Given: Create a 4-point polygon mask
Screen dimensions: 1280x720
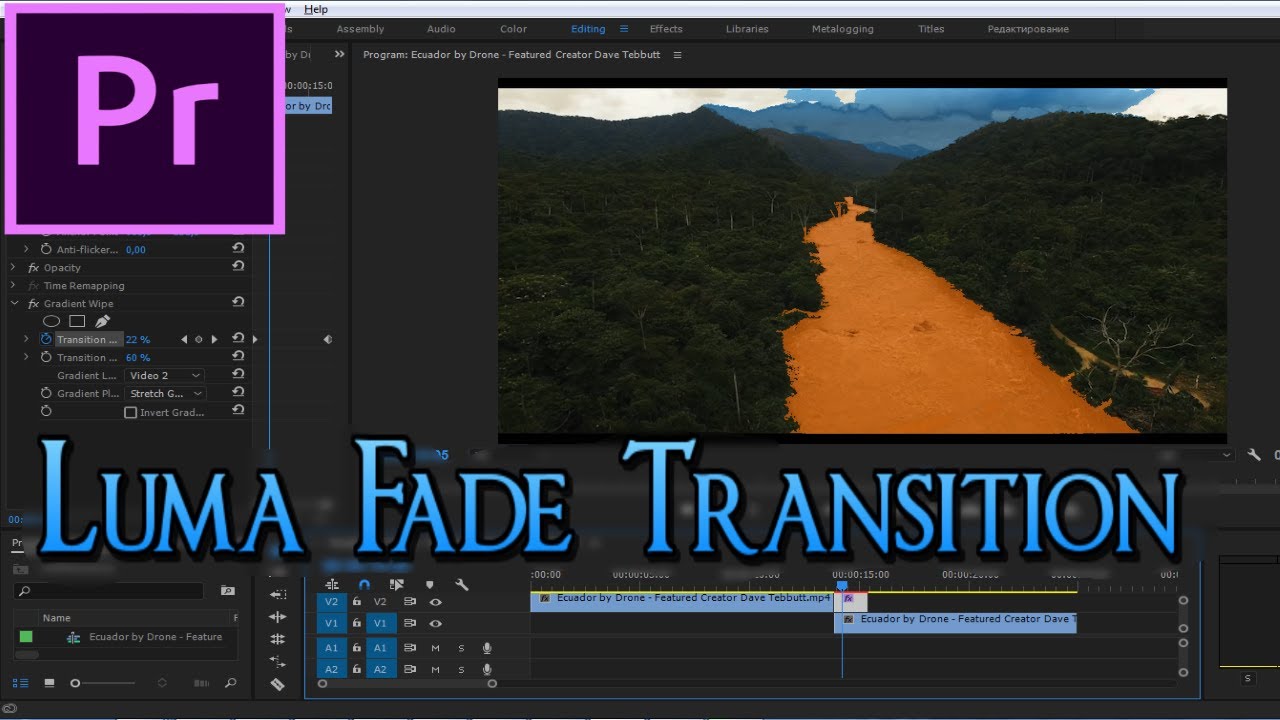Looking at the screenshot, I should [77, 321].
